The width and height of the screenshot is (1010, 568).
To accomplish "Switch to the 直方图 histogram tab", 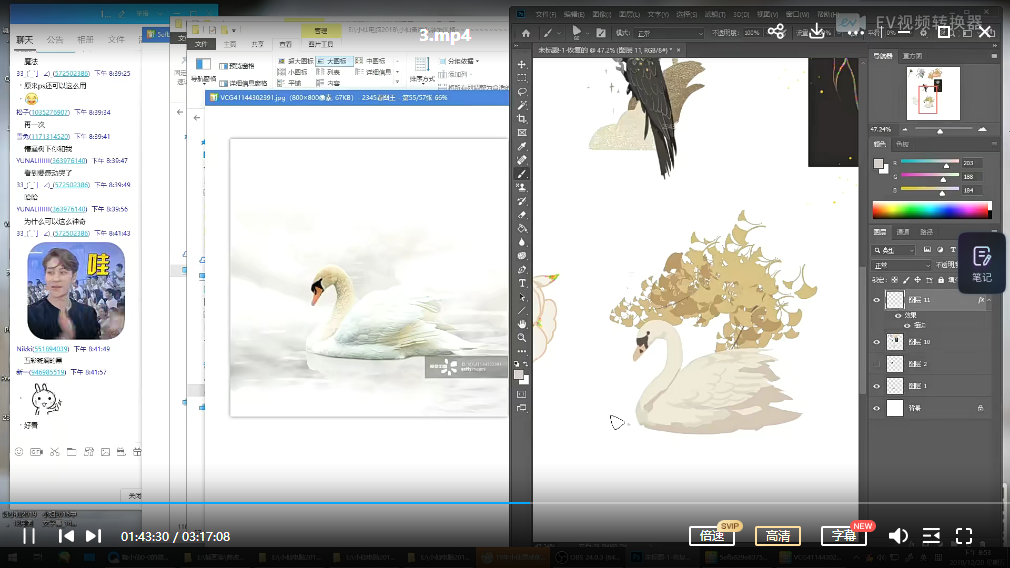I will 912,56.
